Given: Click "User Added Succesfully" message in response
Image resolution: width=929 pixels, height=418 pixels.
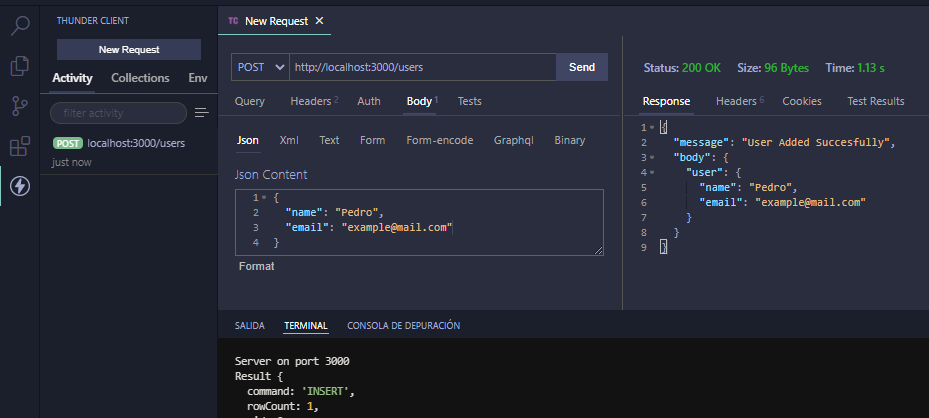Looking at the screenshot, I should 816,143.
